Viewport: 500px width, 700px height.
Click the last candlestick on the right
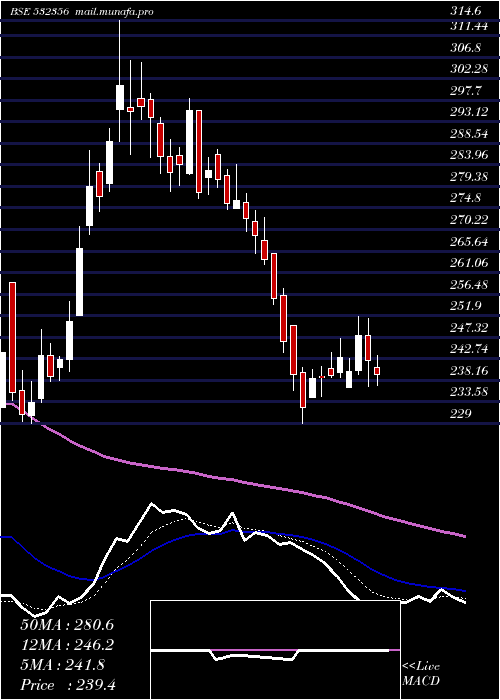(x=377, y=371)
